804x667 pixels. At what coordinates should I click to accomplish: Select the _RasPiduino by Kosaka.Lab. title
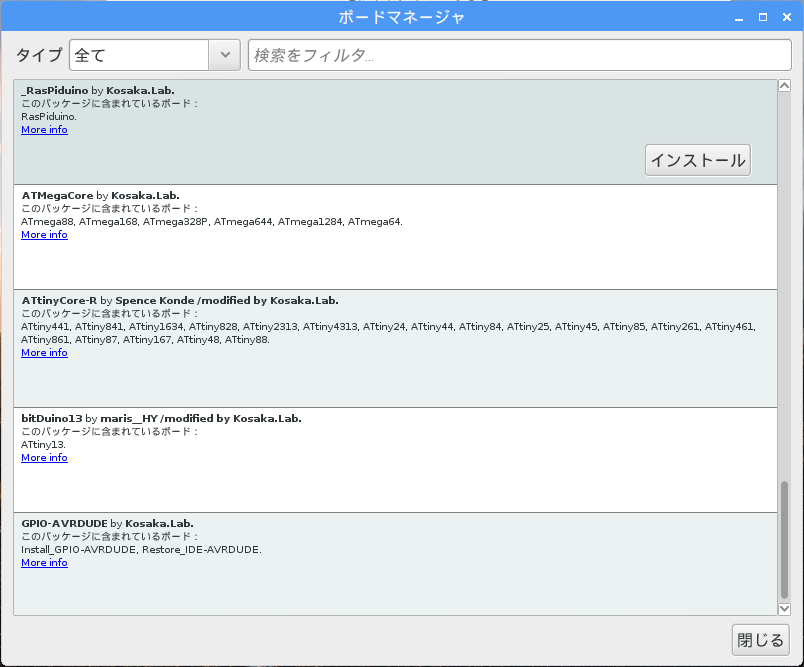98,91
